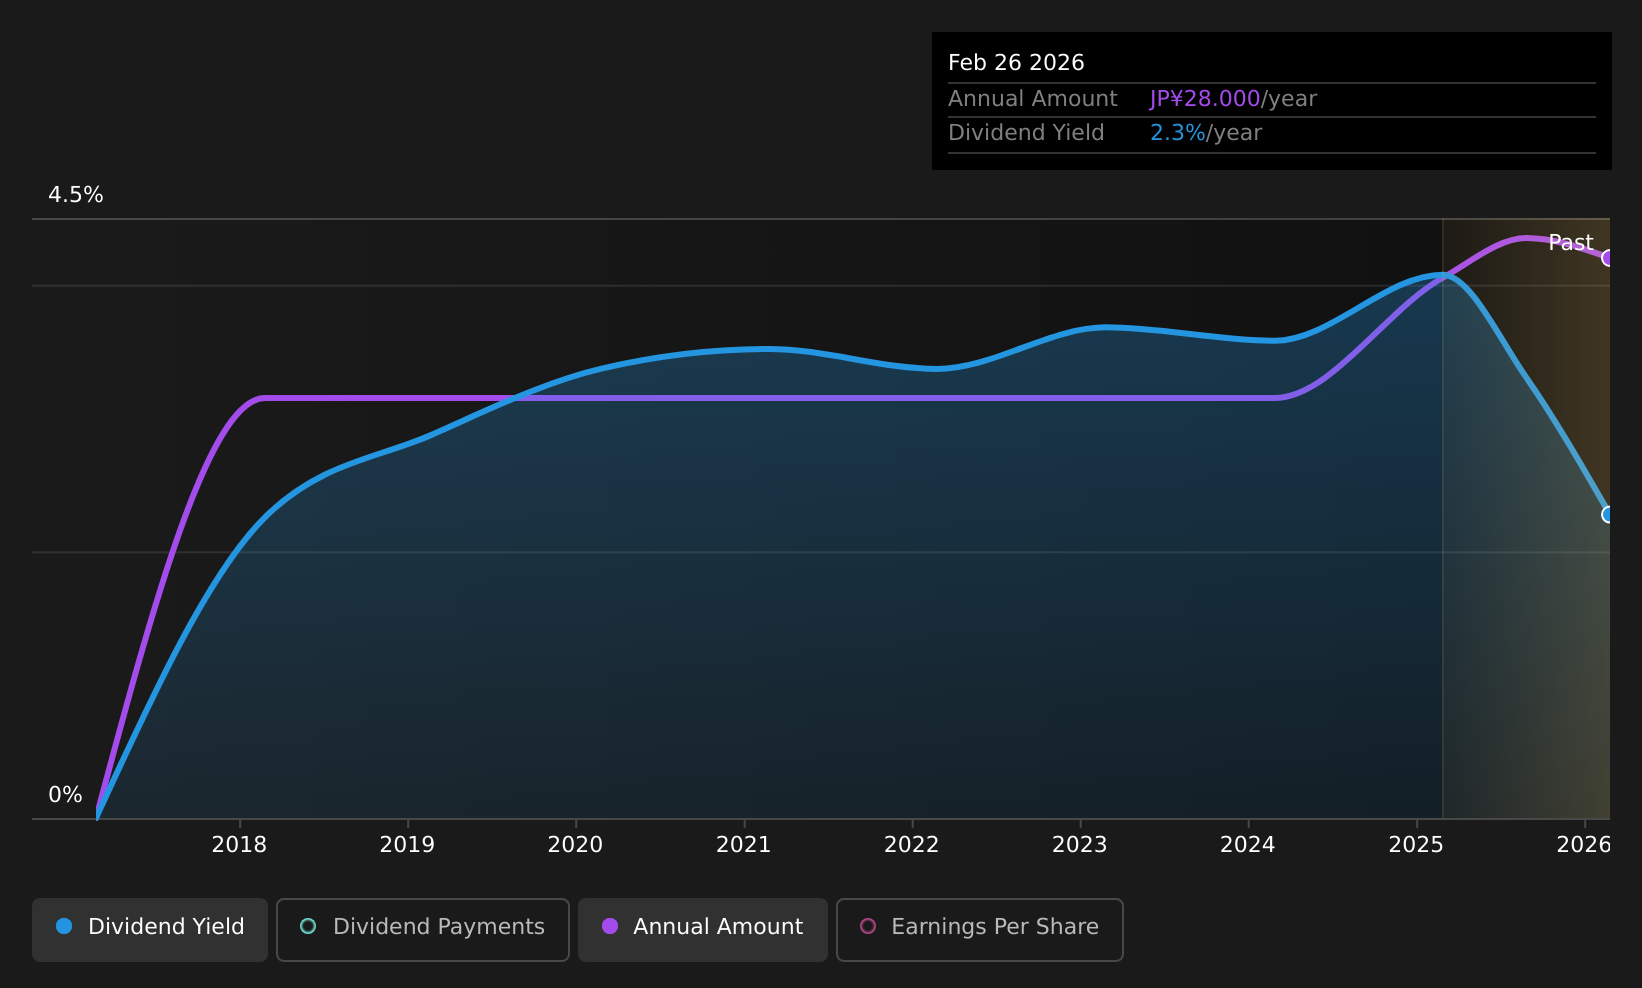This screenshot has height=988, width=1642.
Task: Click the 2018 x-axis label
Action: pyautogui.click(x=239, y=845)
